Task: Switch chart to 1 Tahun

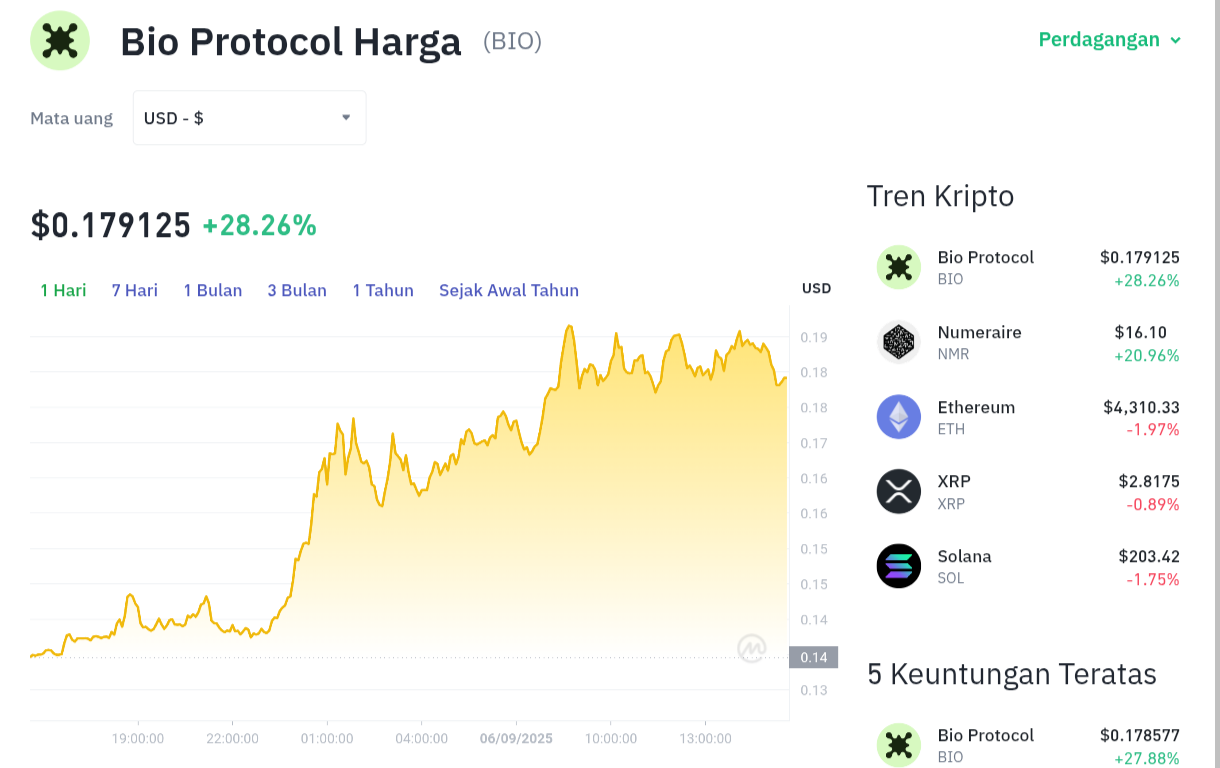Action: pos(383,290)
